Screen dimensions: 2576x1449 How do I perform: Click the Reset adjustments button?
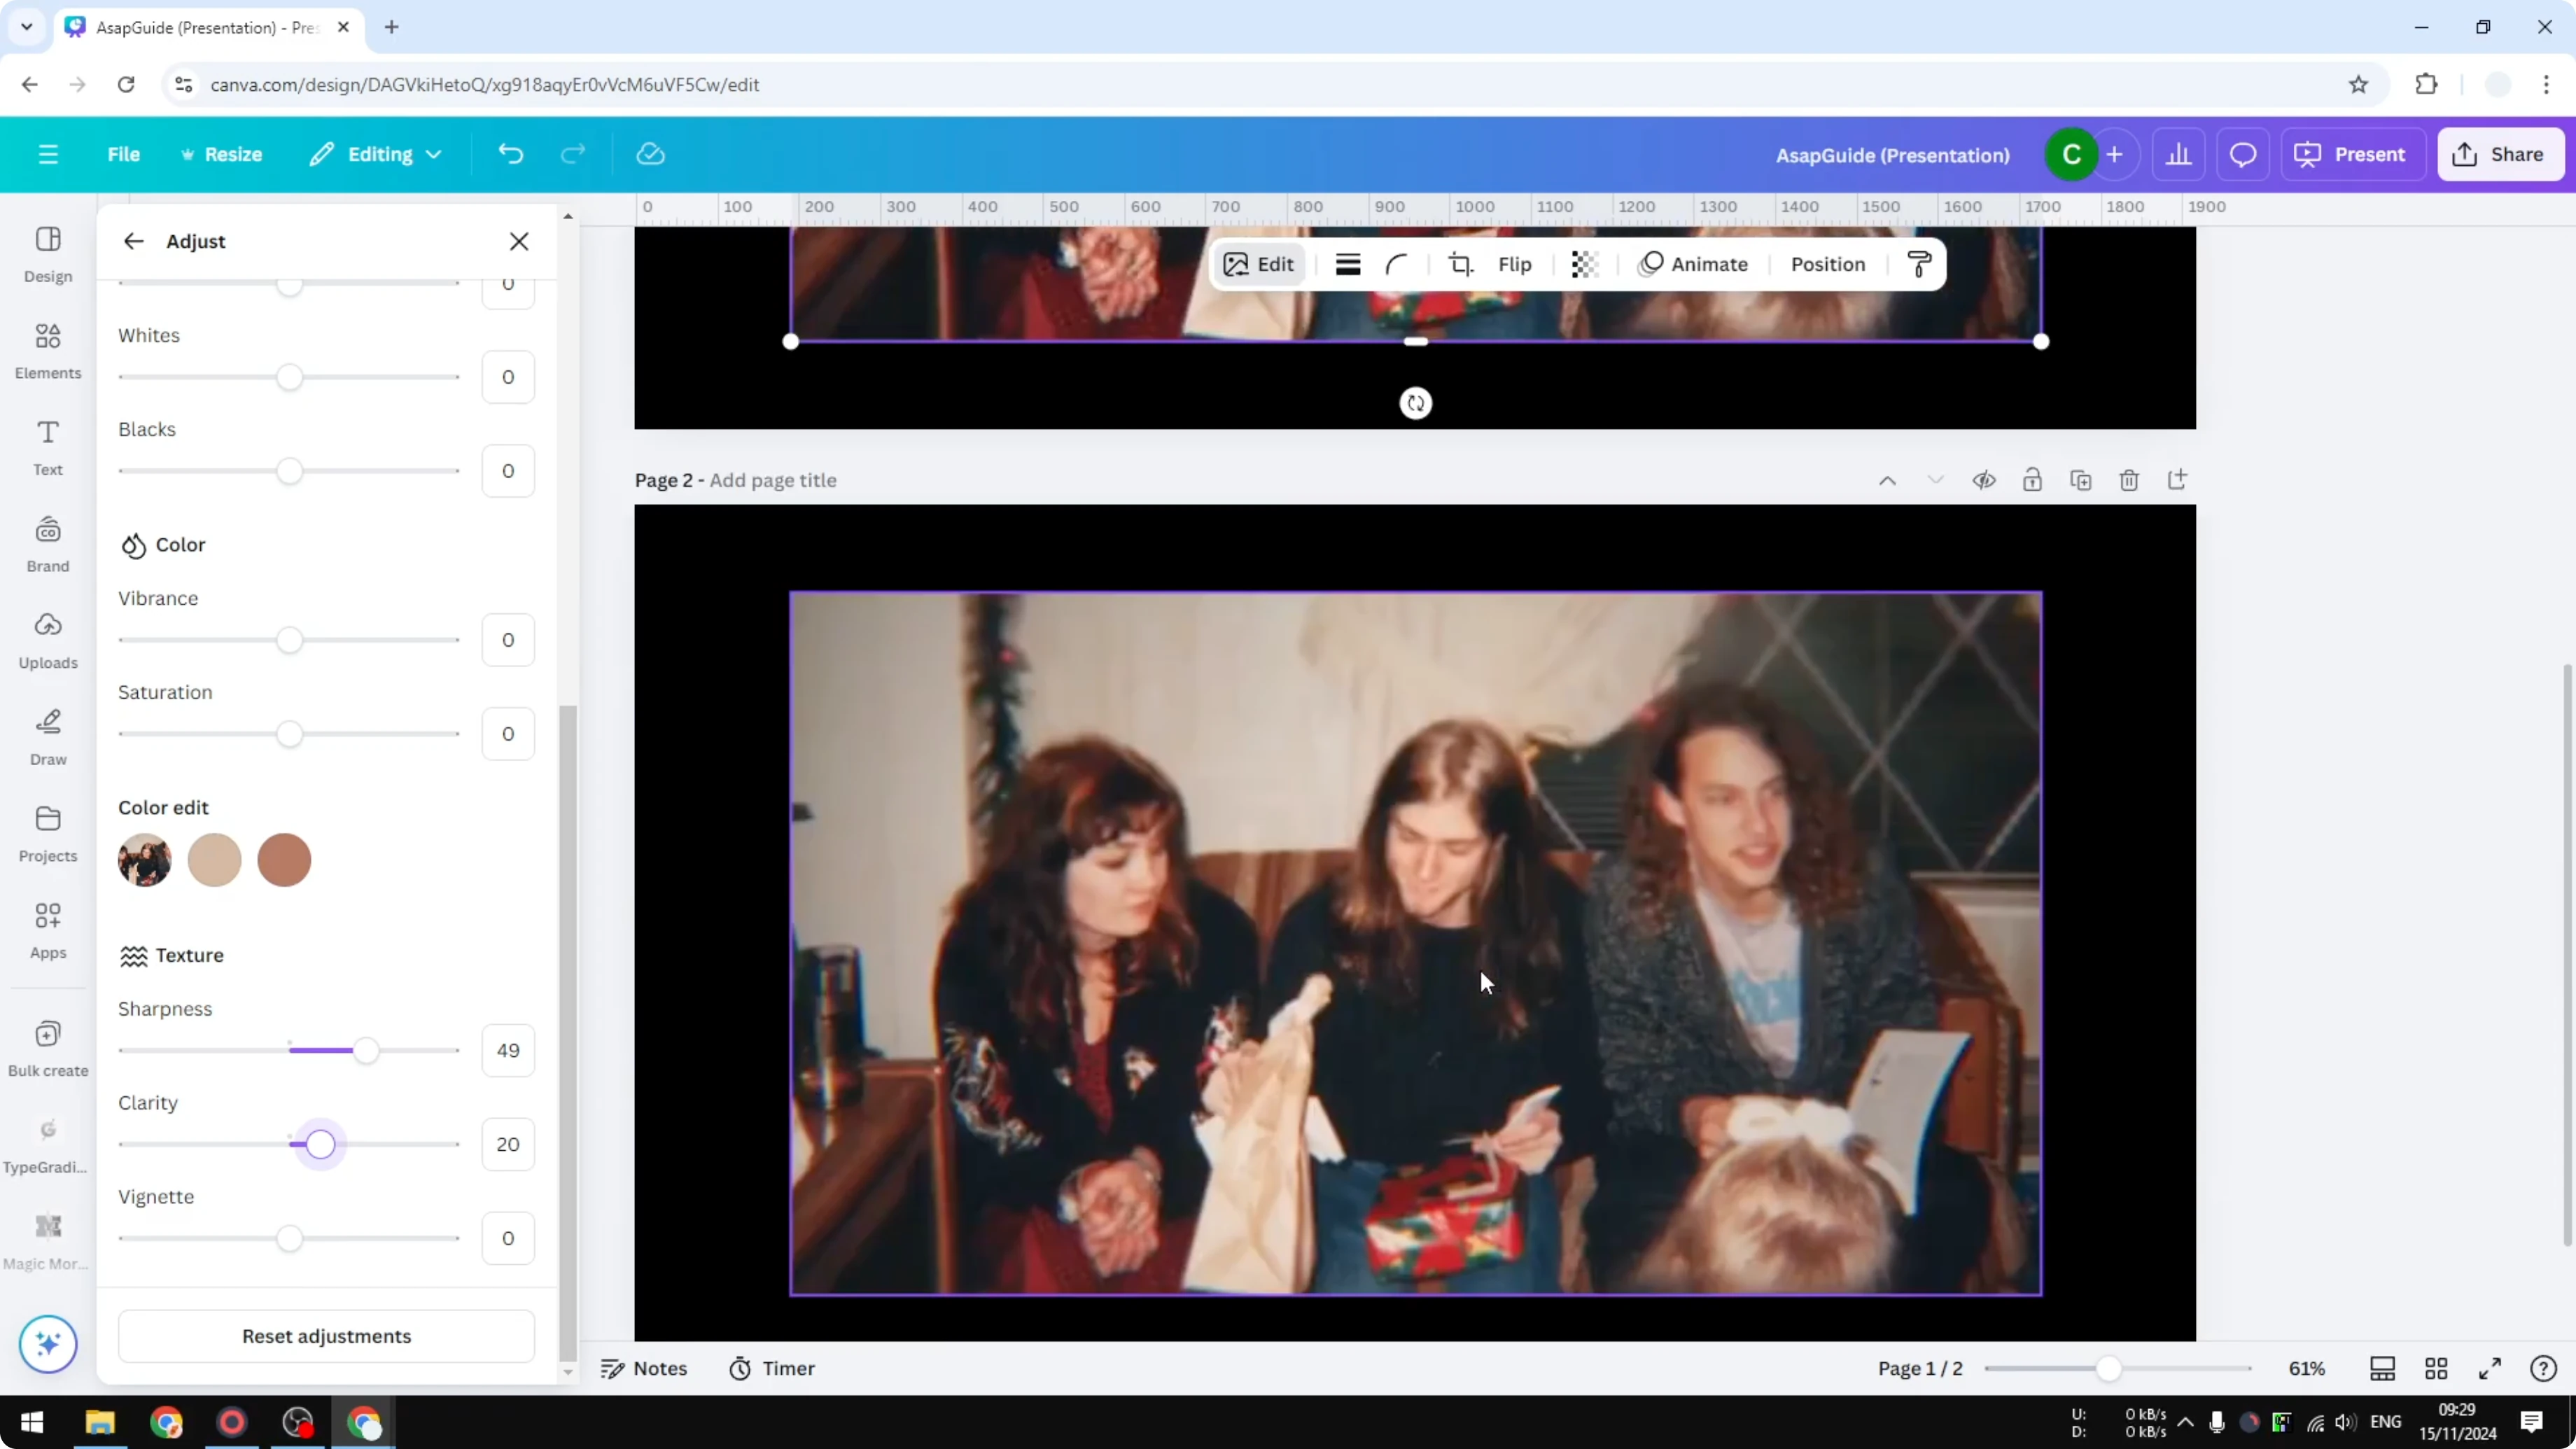click(x=326, y=1336)
